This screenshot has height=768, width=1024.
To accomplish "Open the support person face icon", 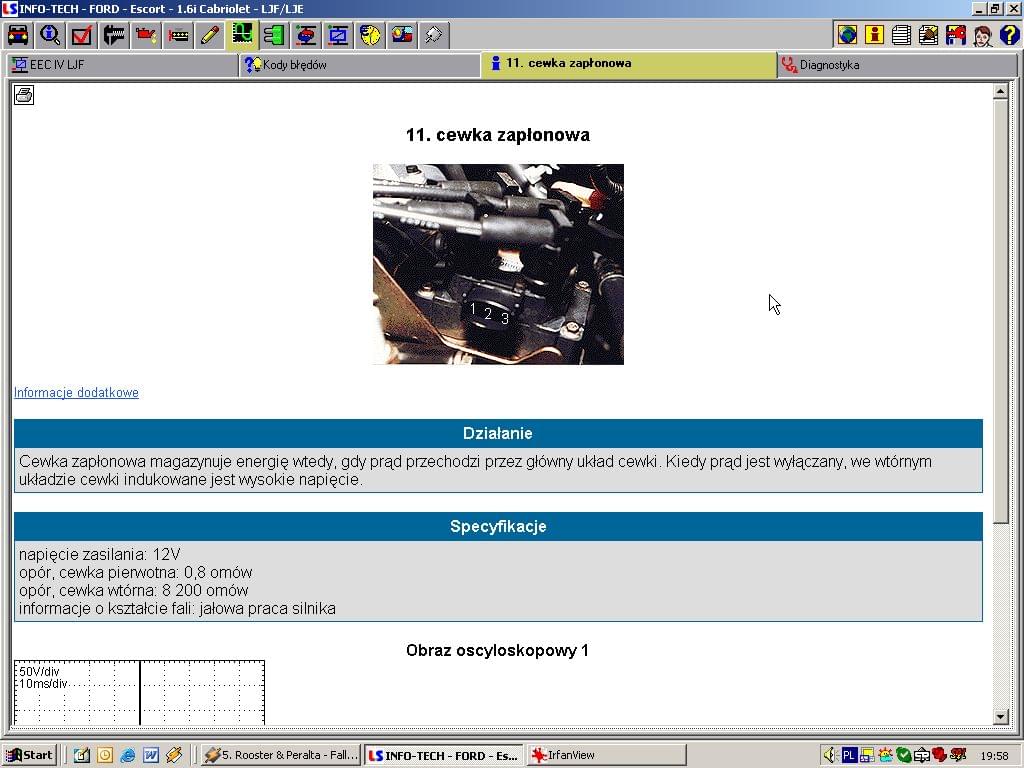I will pyautogui.click(x=982, y=35).
